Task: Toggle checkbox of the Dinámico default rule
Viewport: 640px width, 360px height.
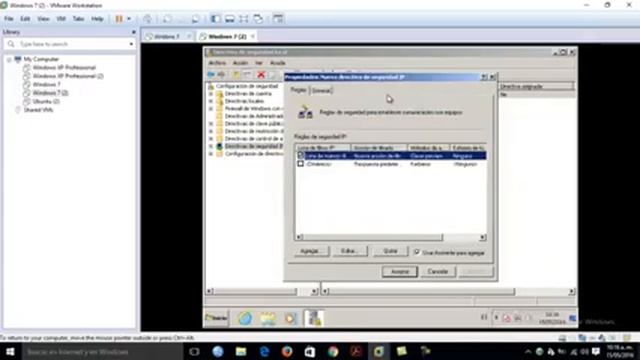Action: click(301, 164)
